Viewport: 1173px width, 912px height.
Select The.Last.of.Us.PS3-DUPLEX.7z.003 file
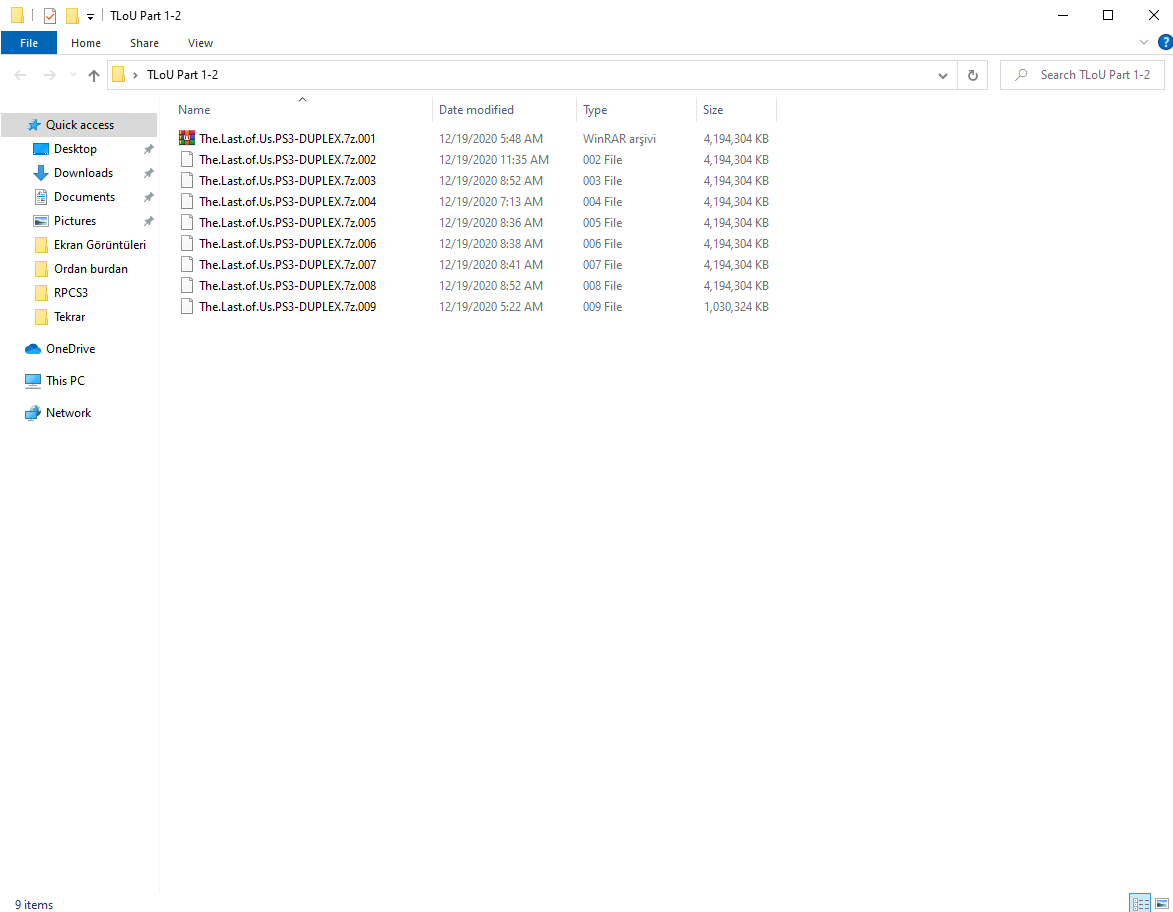(x=287, y=180)
